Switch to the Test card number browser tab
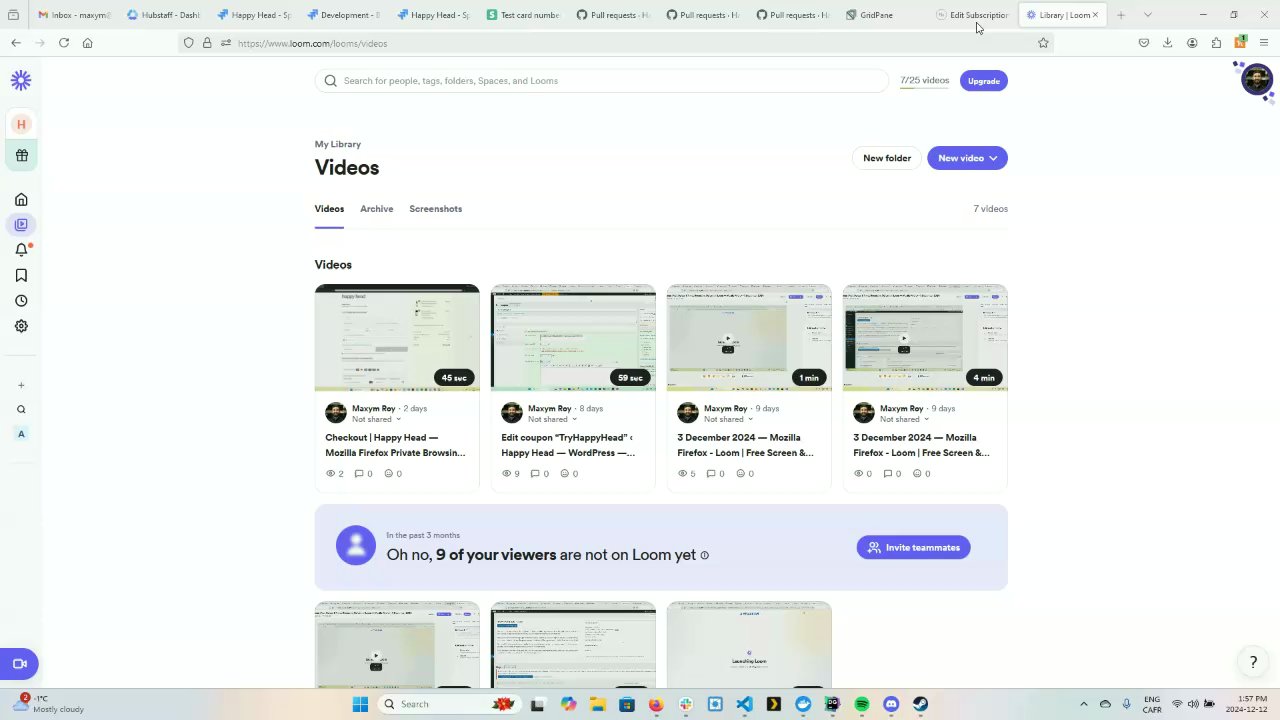This screenshot has height=720, width=1280. [x=523, y=15]
